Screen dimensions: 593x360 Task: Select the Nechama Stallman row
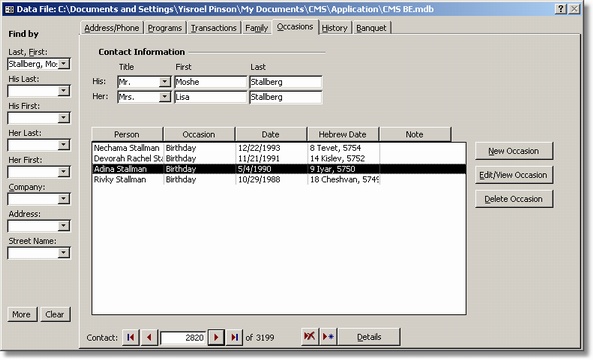[x=279, y=148]
